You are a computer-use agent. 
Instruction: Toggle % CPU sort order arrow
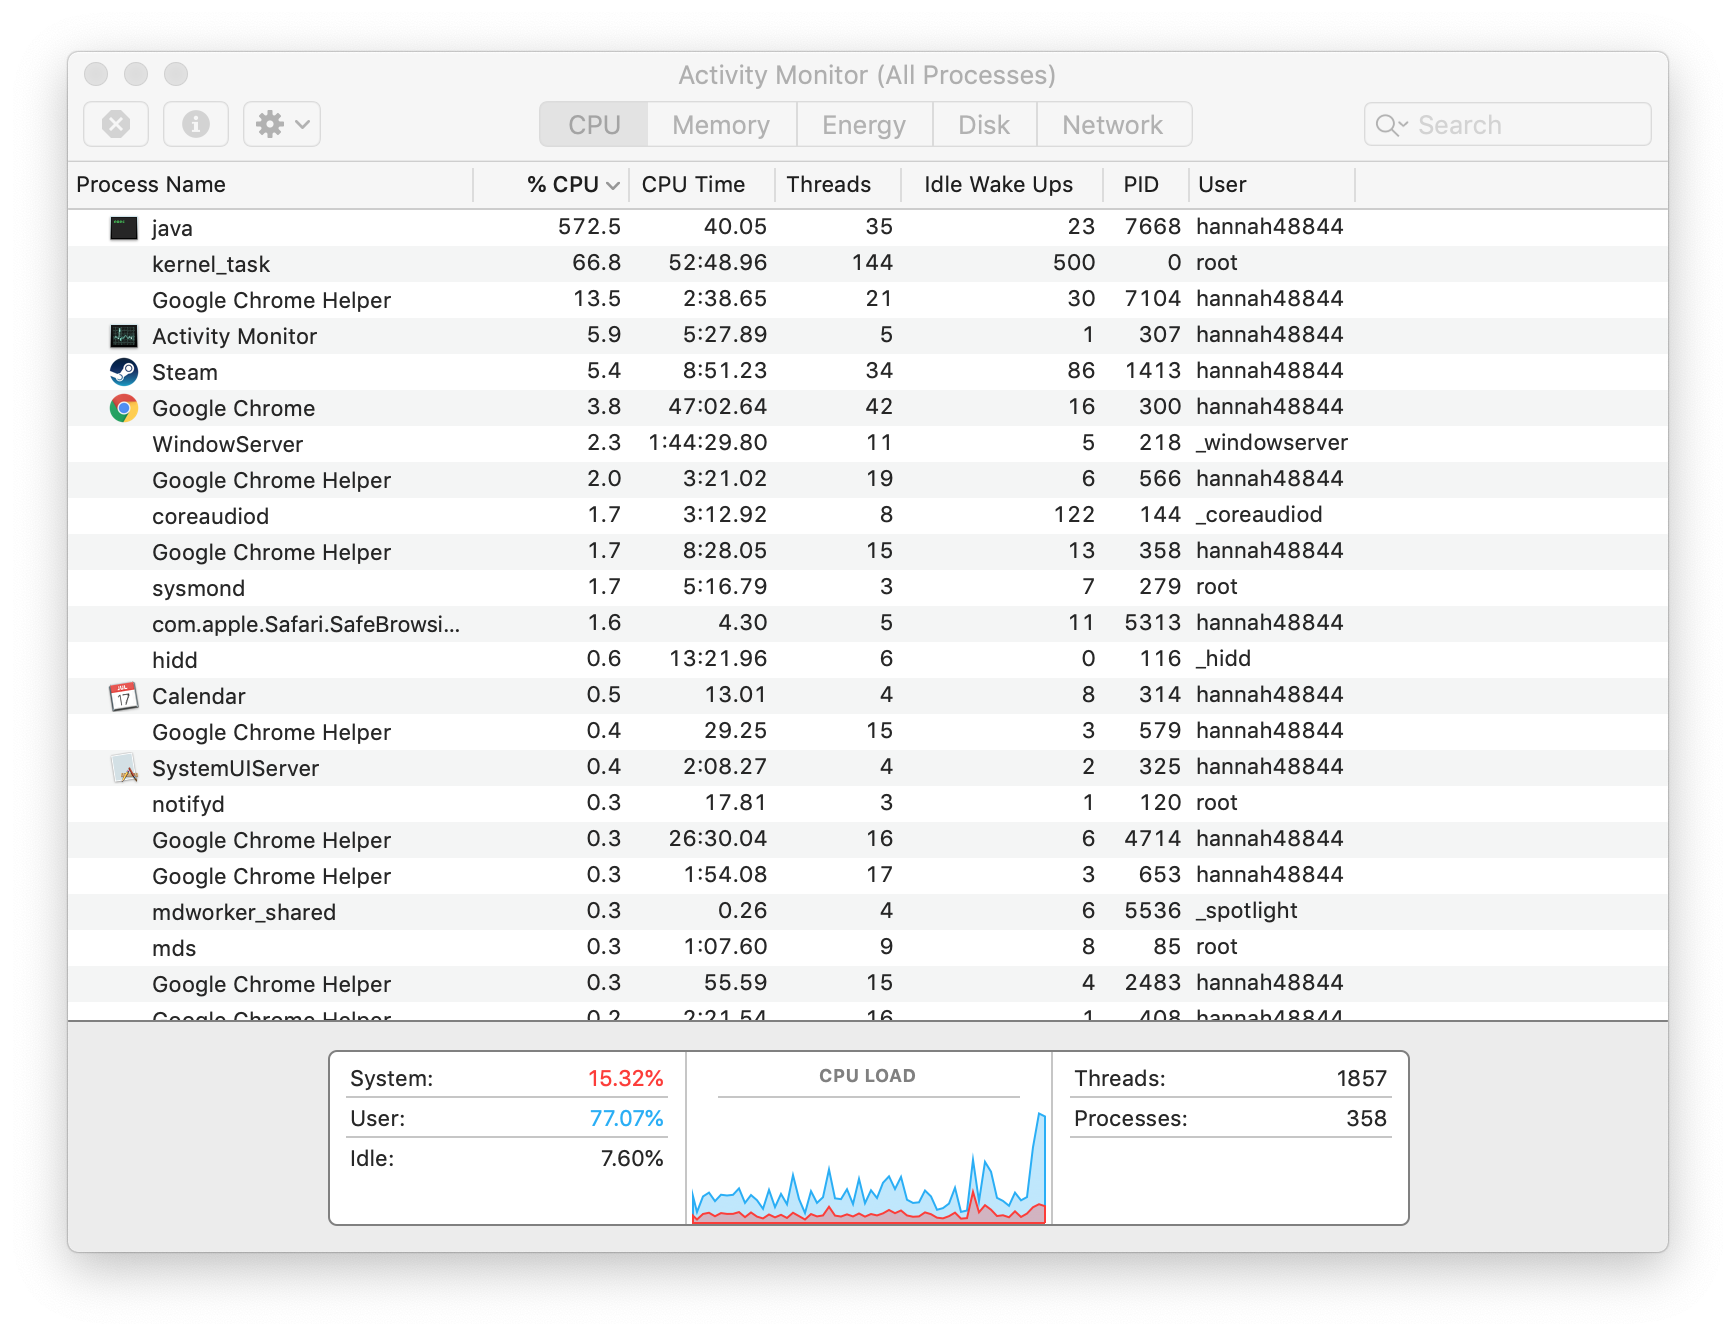click(x=613, y=186)
